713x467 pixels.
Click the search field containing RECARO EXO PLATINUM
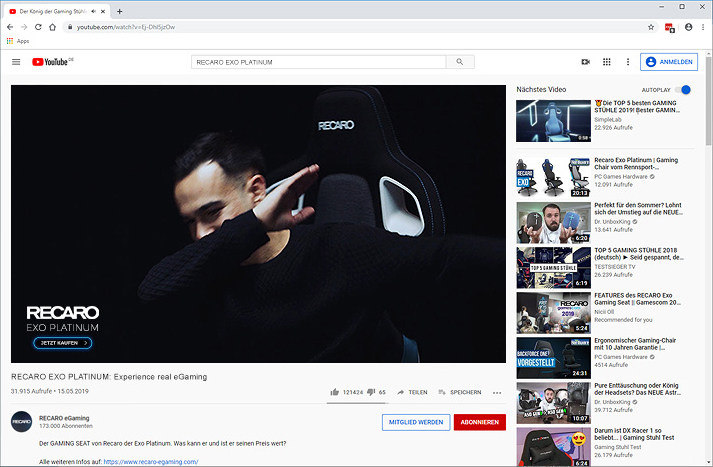click(x=318, y=62)
